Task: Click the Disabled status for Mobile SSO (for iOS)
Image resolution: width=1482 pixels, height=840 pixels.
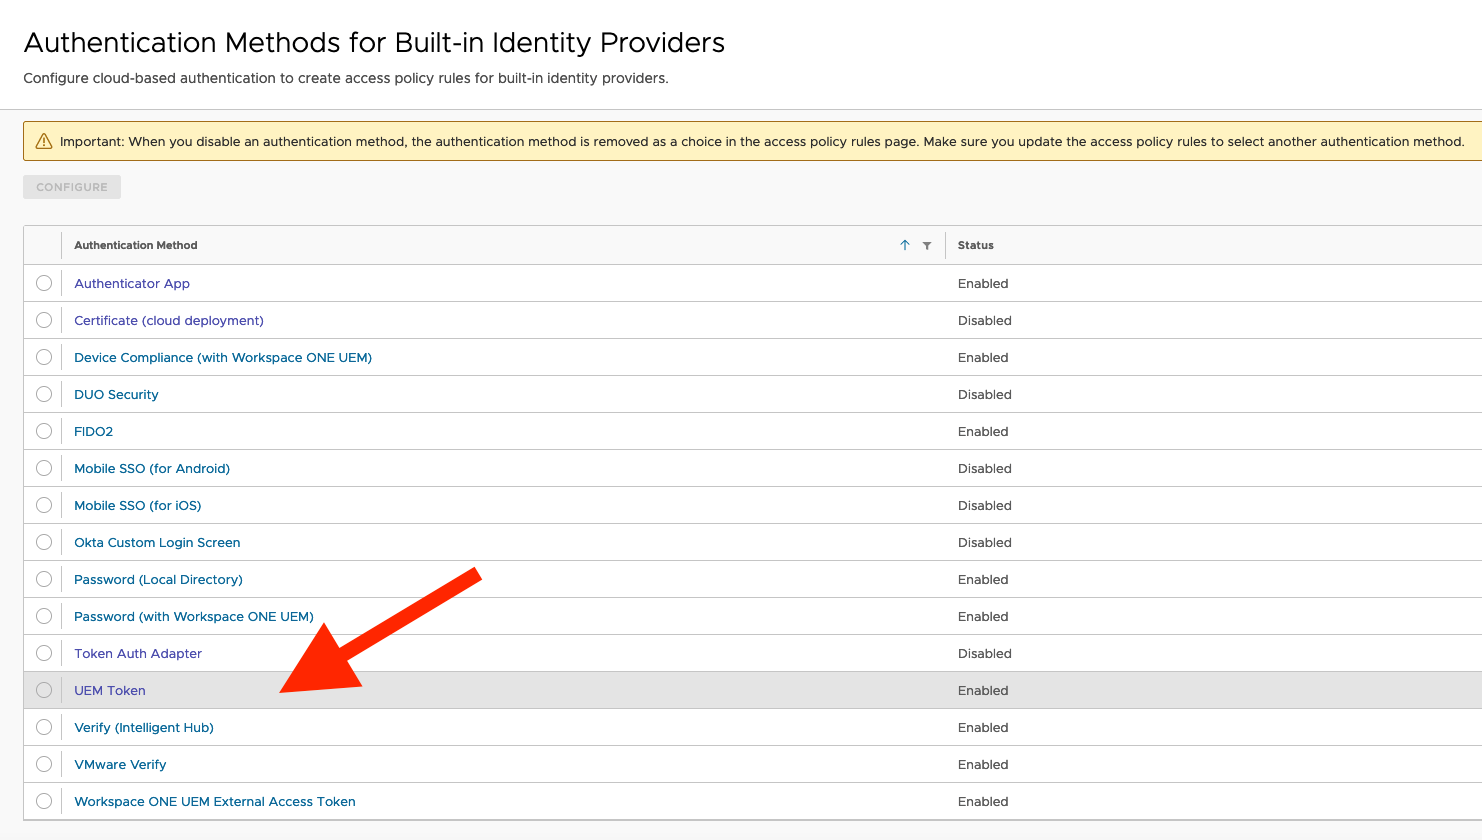Action: 985,506
